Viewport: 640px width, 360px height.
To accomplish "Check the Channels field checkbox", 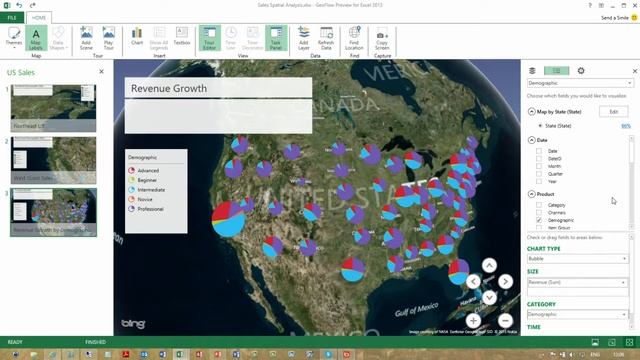I will click(x=539, y=213).
